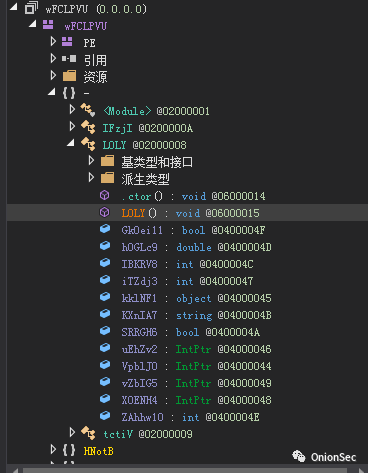Expand the <Module> class node
The image size is (368, 473).
pyautogui.click(x=72, y=109)
